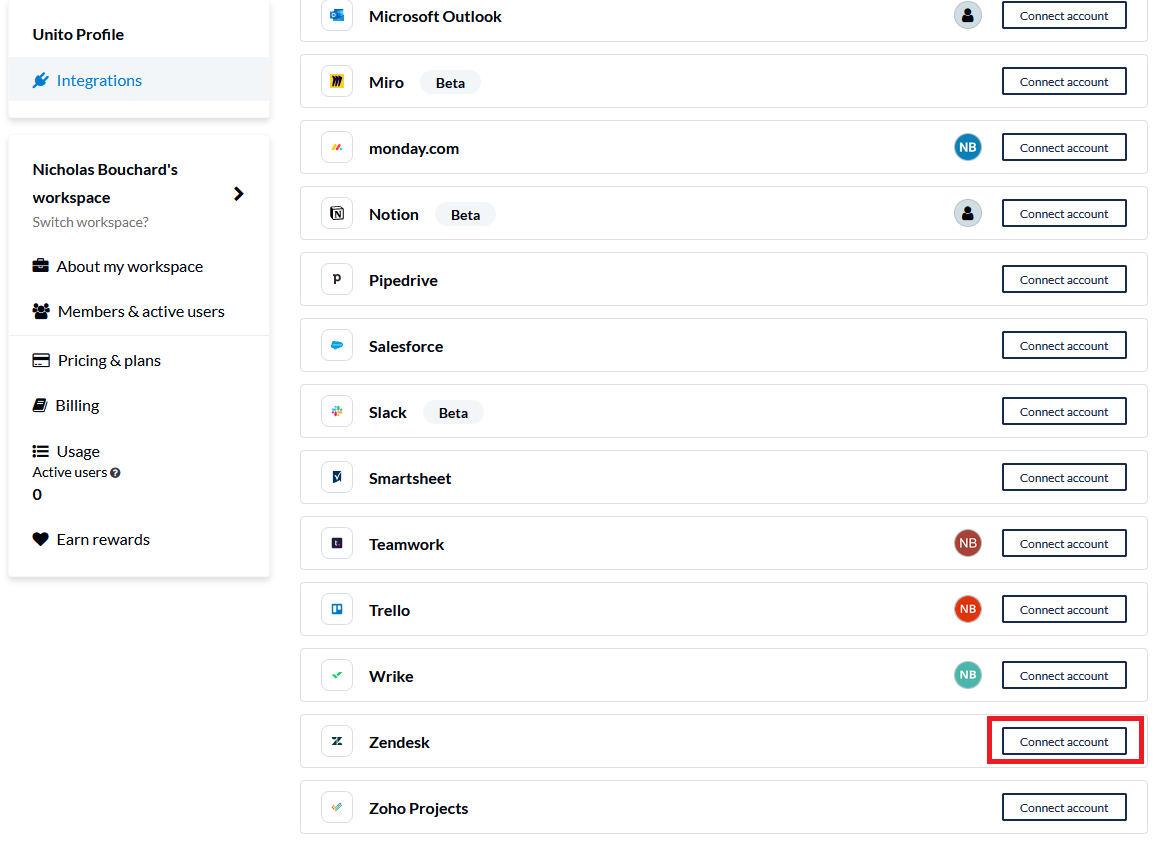Connect account for Zendesk

pos(1064,741)
